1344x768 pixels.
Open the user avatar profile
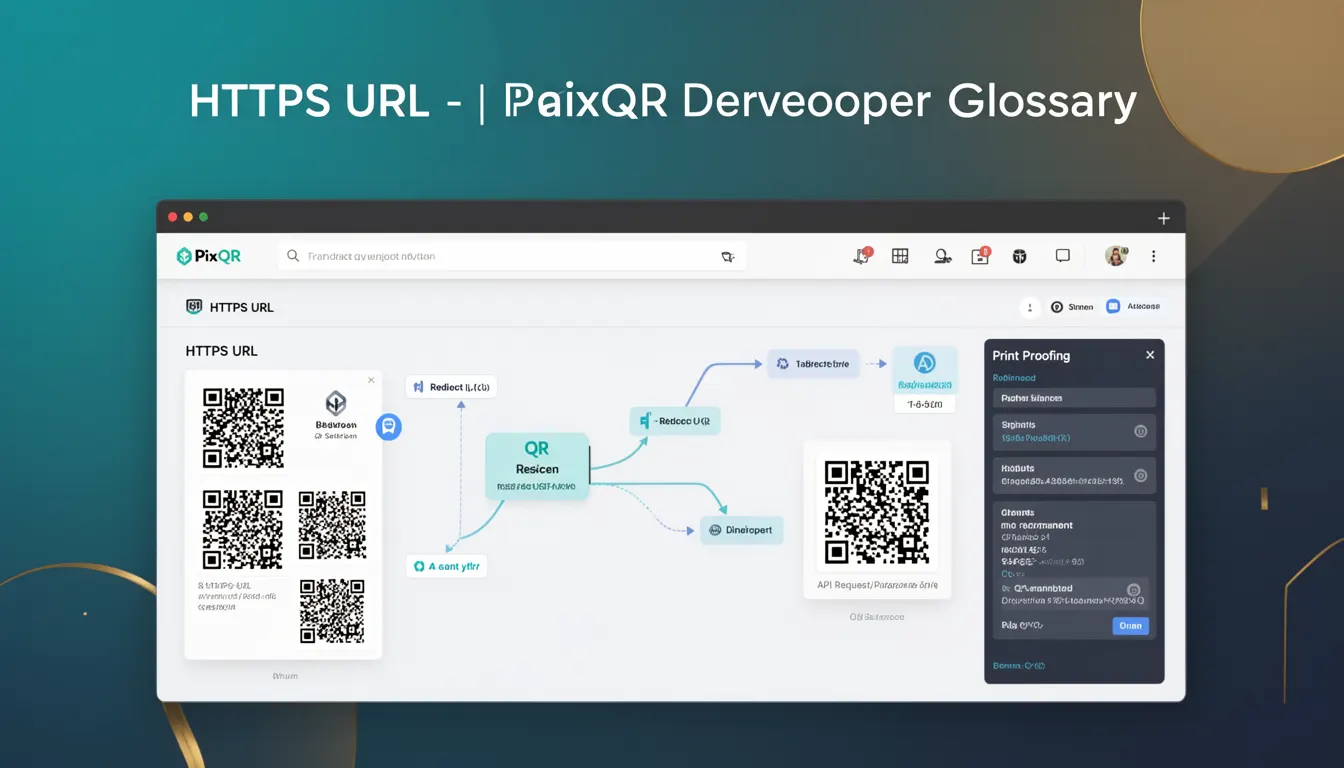point(1116,256)
